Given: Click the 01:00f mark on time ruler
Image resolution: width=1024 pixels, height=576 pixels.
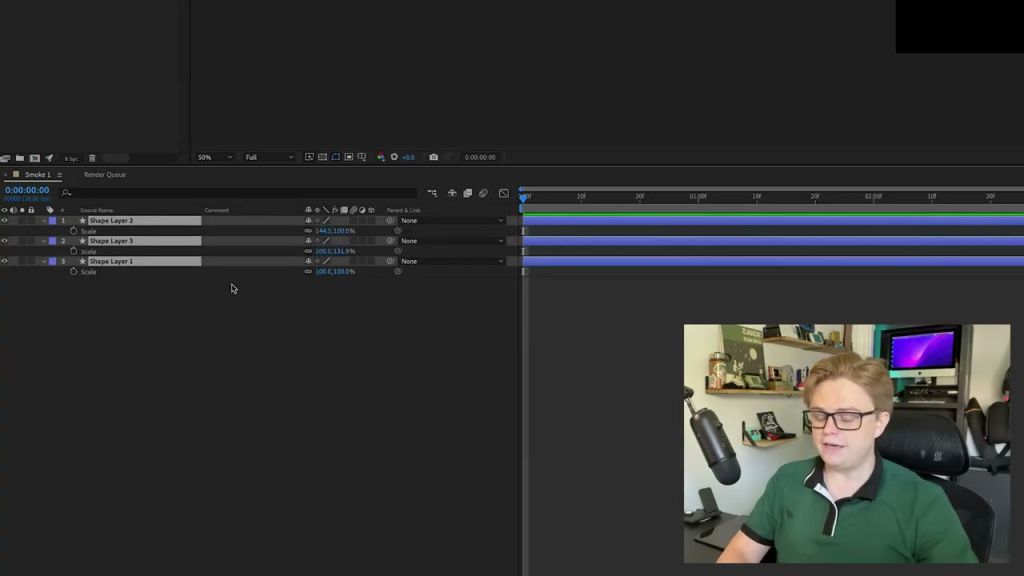Looking at the screenshot, I should tap(698, 196).
